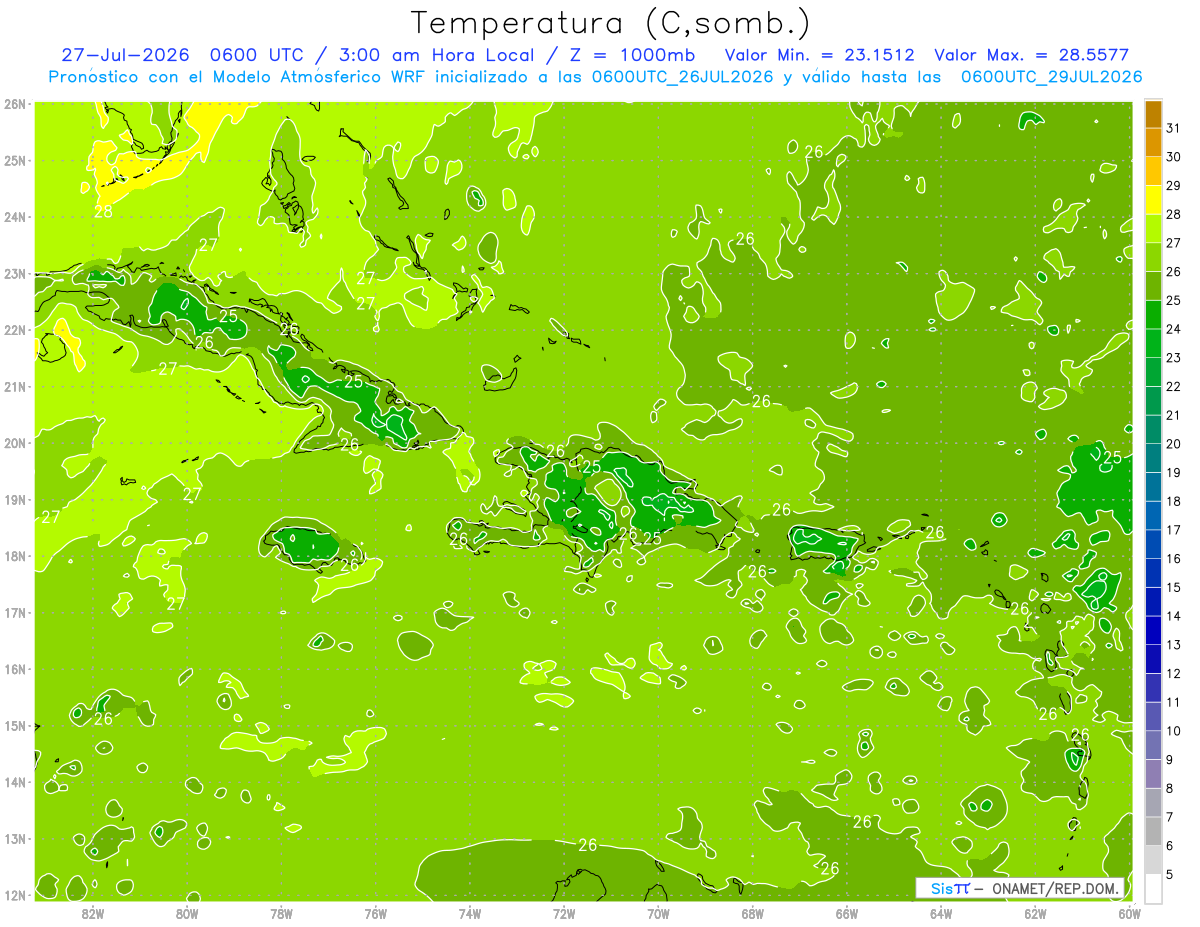Select the brown swatch above 31 on color scale

point(1153,115)
